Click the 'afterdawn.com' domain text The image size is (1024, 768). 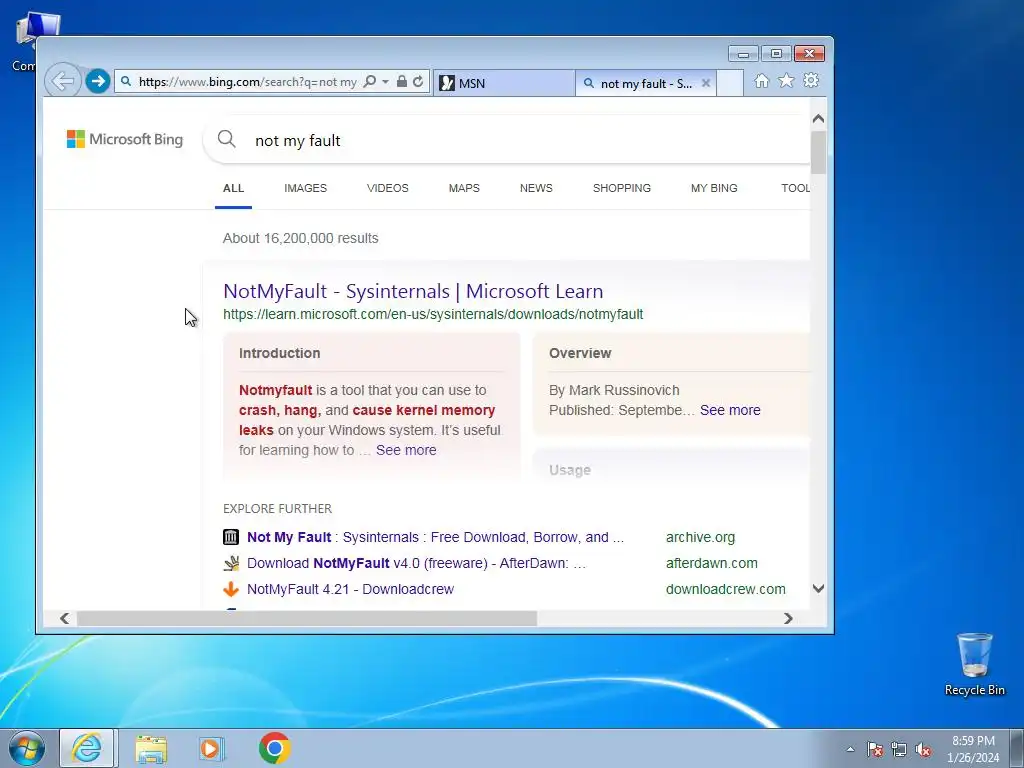(712, 563)
